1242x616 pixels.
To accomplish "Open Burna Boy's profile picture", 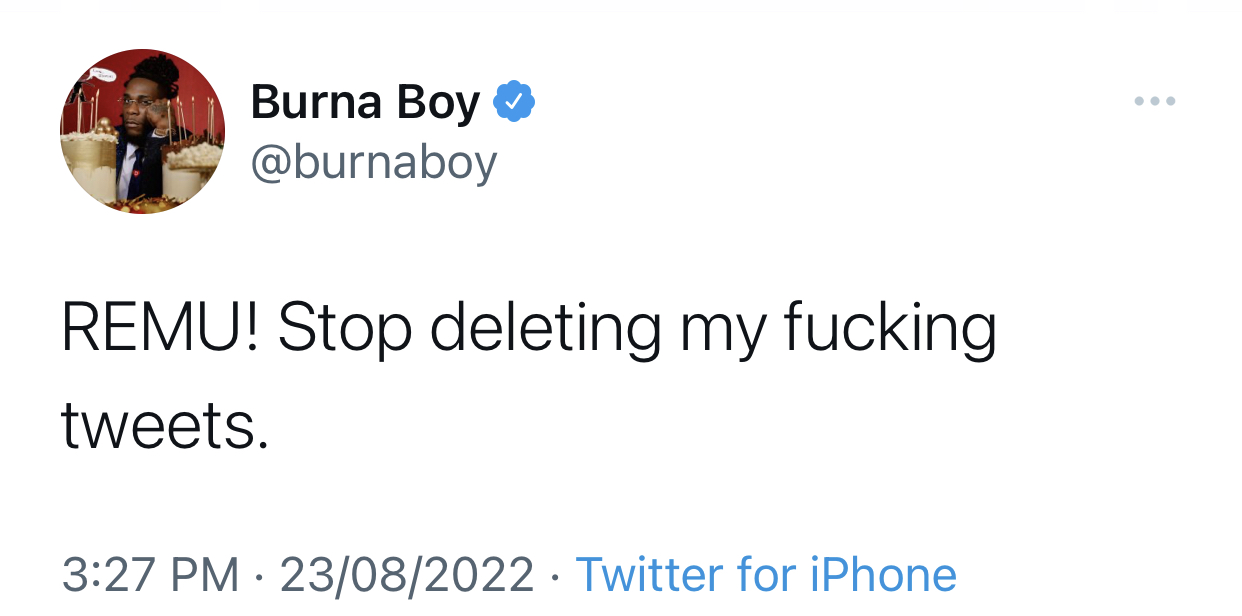I will click(143, 131).
